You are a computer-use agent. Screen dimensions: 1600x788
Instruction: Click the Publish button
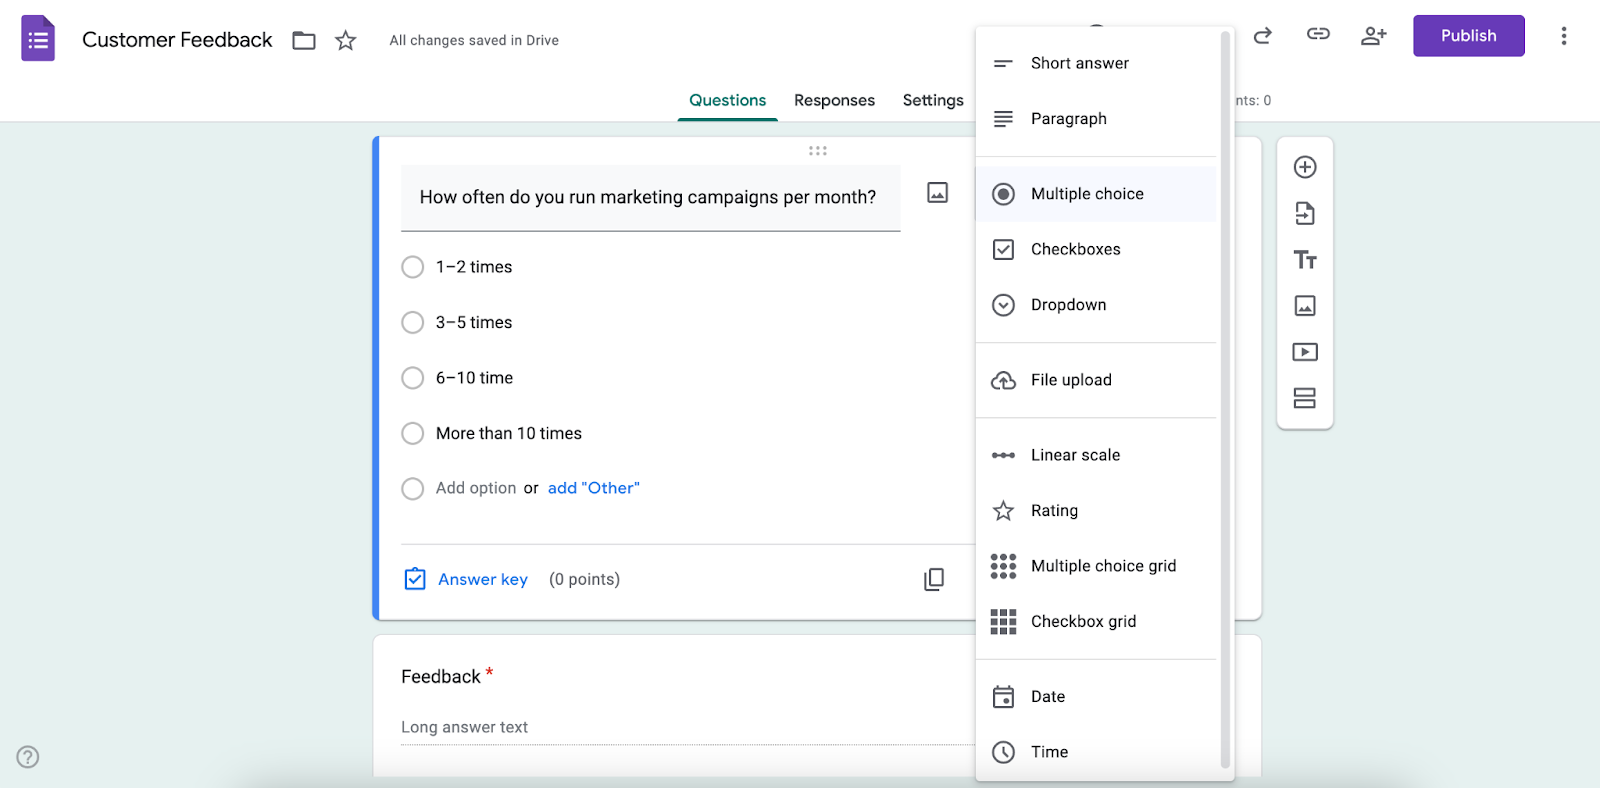coord(1468,36)
